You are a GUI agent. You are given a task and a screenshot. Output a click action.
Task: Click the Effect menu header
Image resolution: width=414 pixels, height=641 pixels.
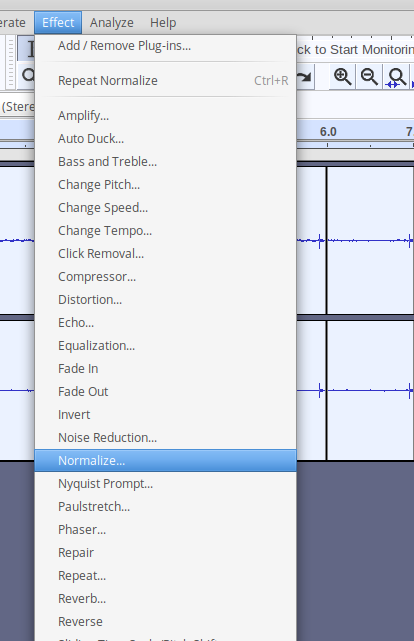click(x=58, y=22)
